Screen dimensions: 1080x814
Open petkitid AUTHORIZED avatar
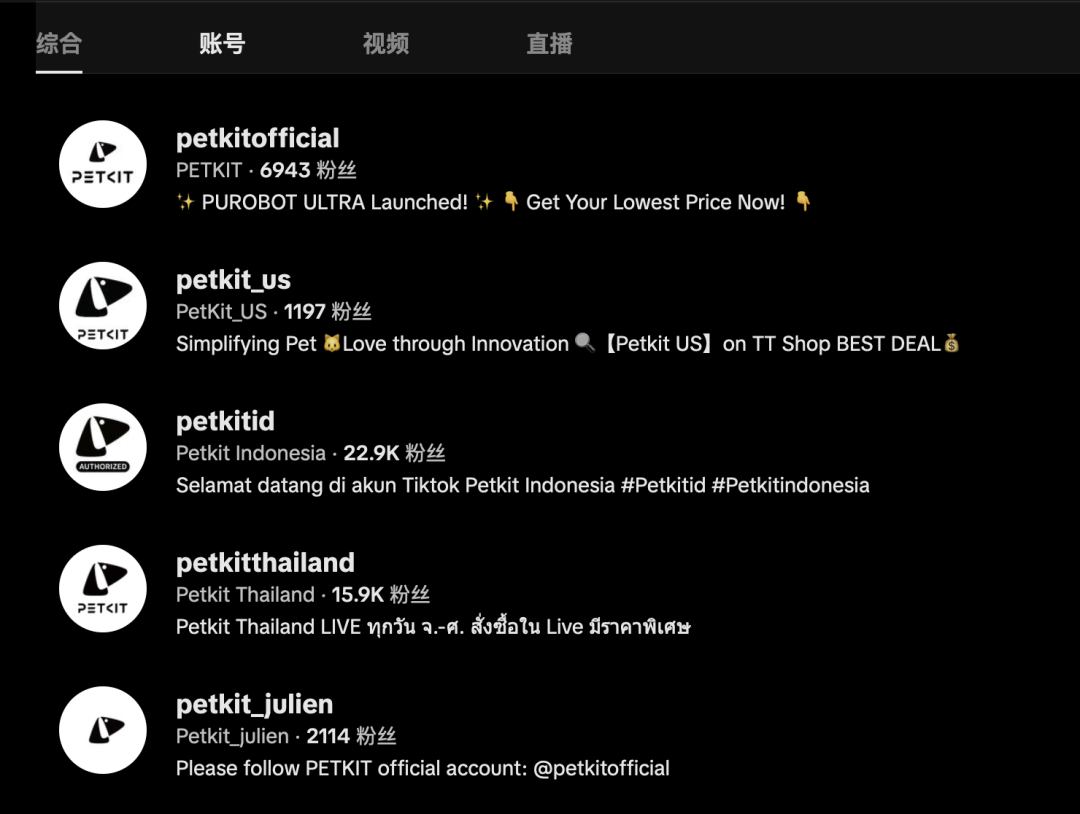point(103,447)
